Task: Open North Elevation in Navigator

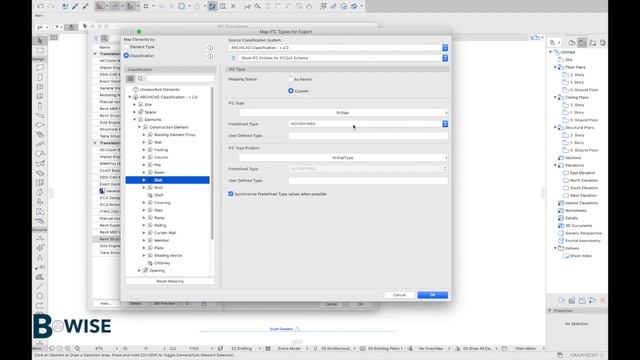Action: [584, 180]
